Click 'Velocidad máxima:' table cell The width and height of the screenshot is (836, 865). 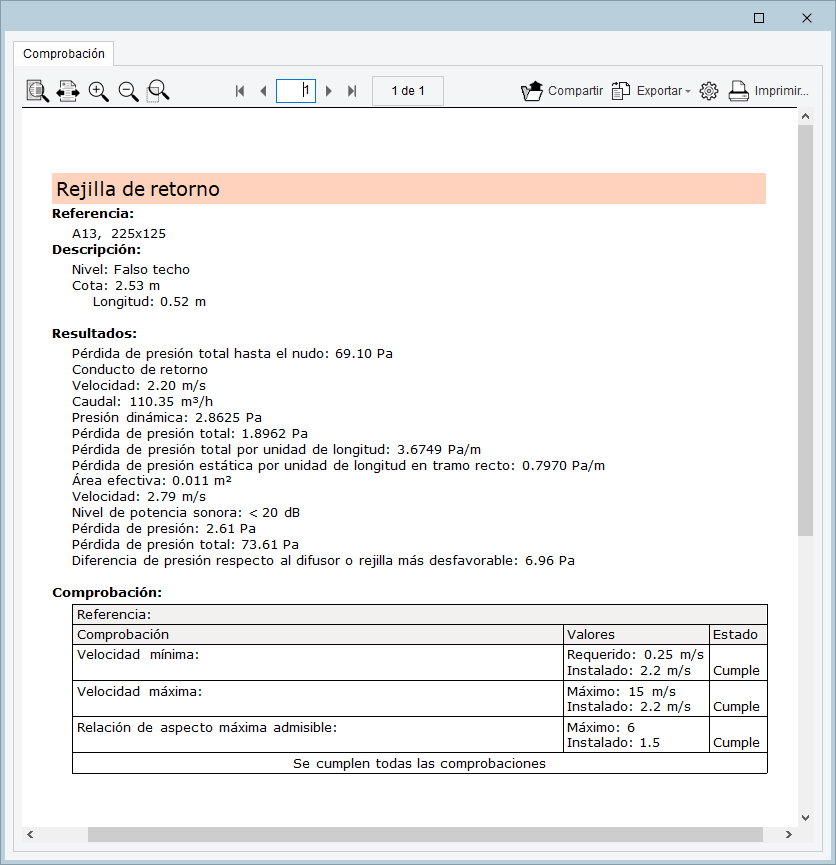point(318,698)
